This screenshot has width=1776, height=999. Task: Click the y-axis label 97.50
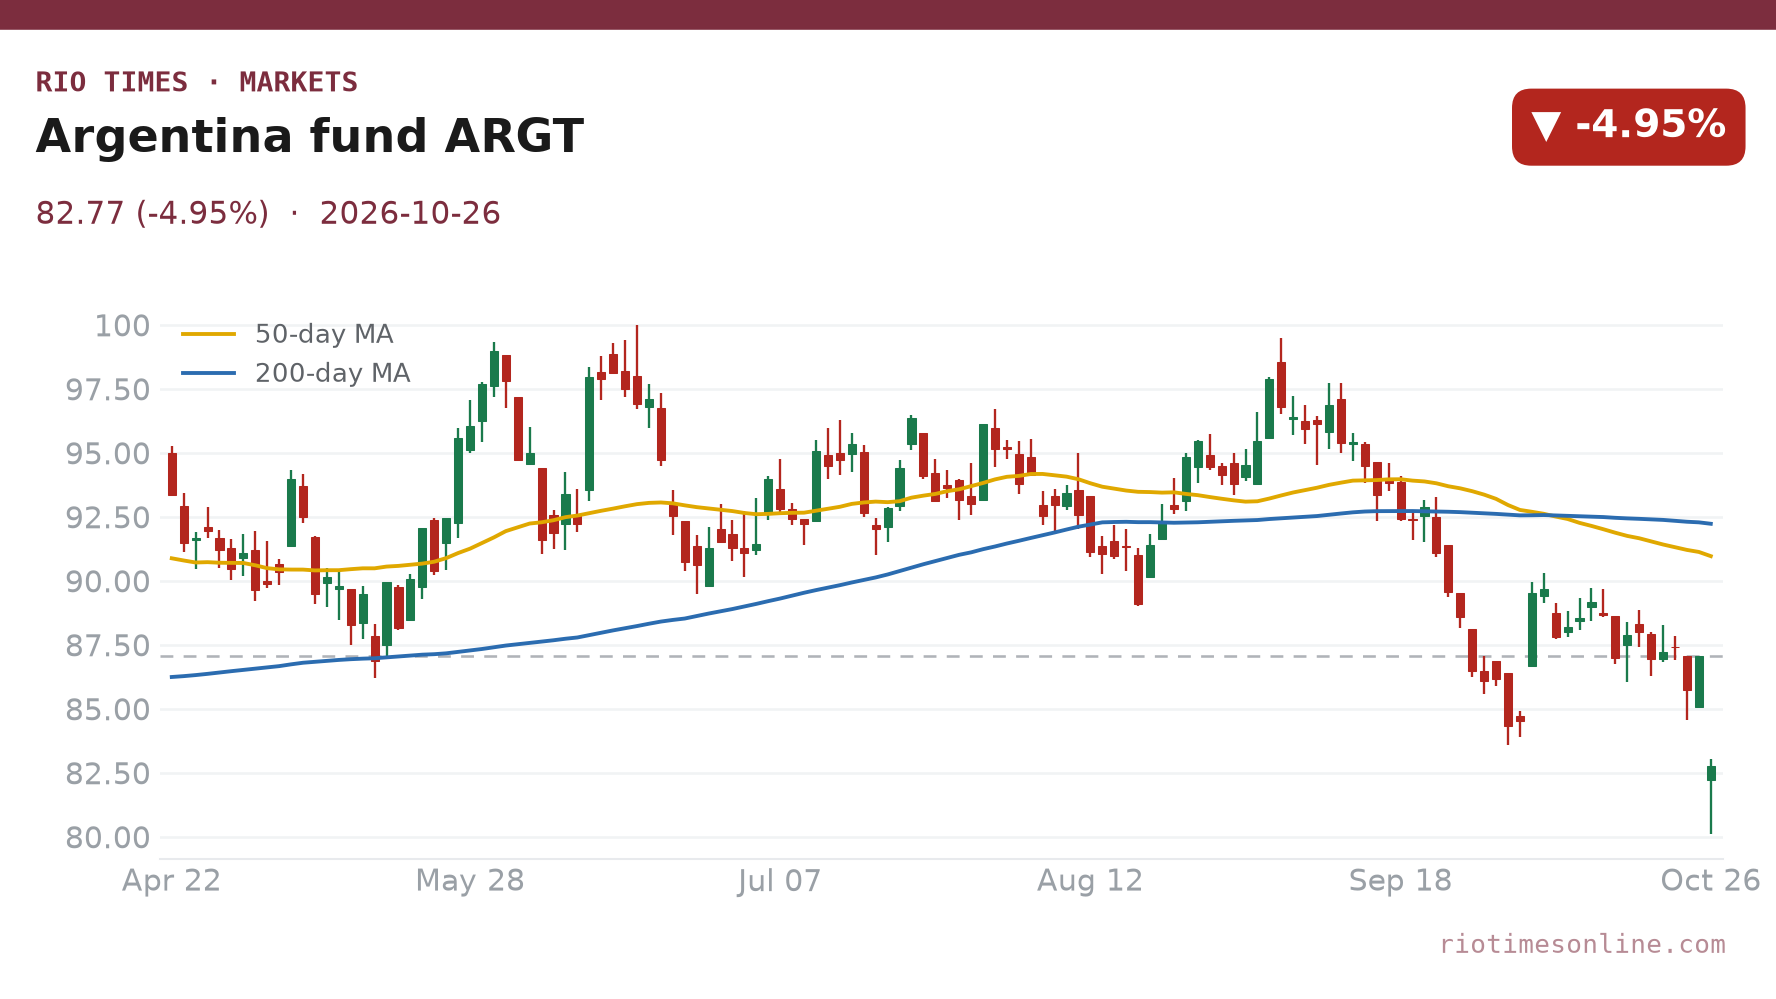(108, 390)
